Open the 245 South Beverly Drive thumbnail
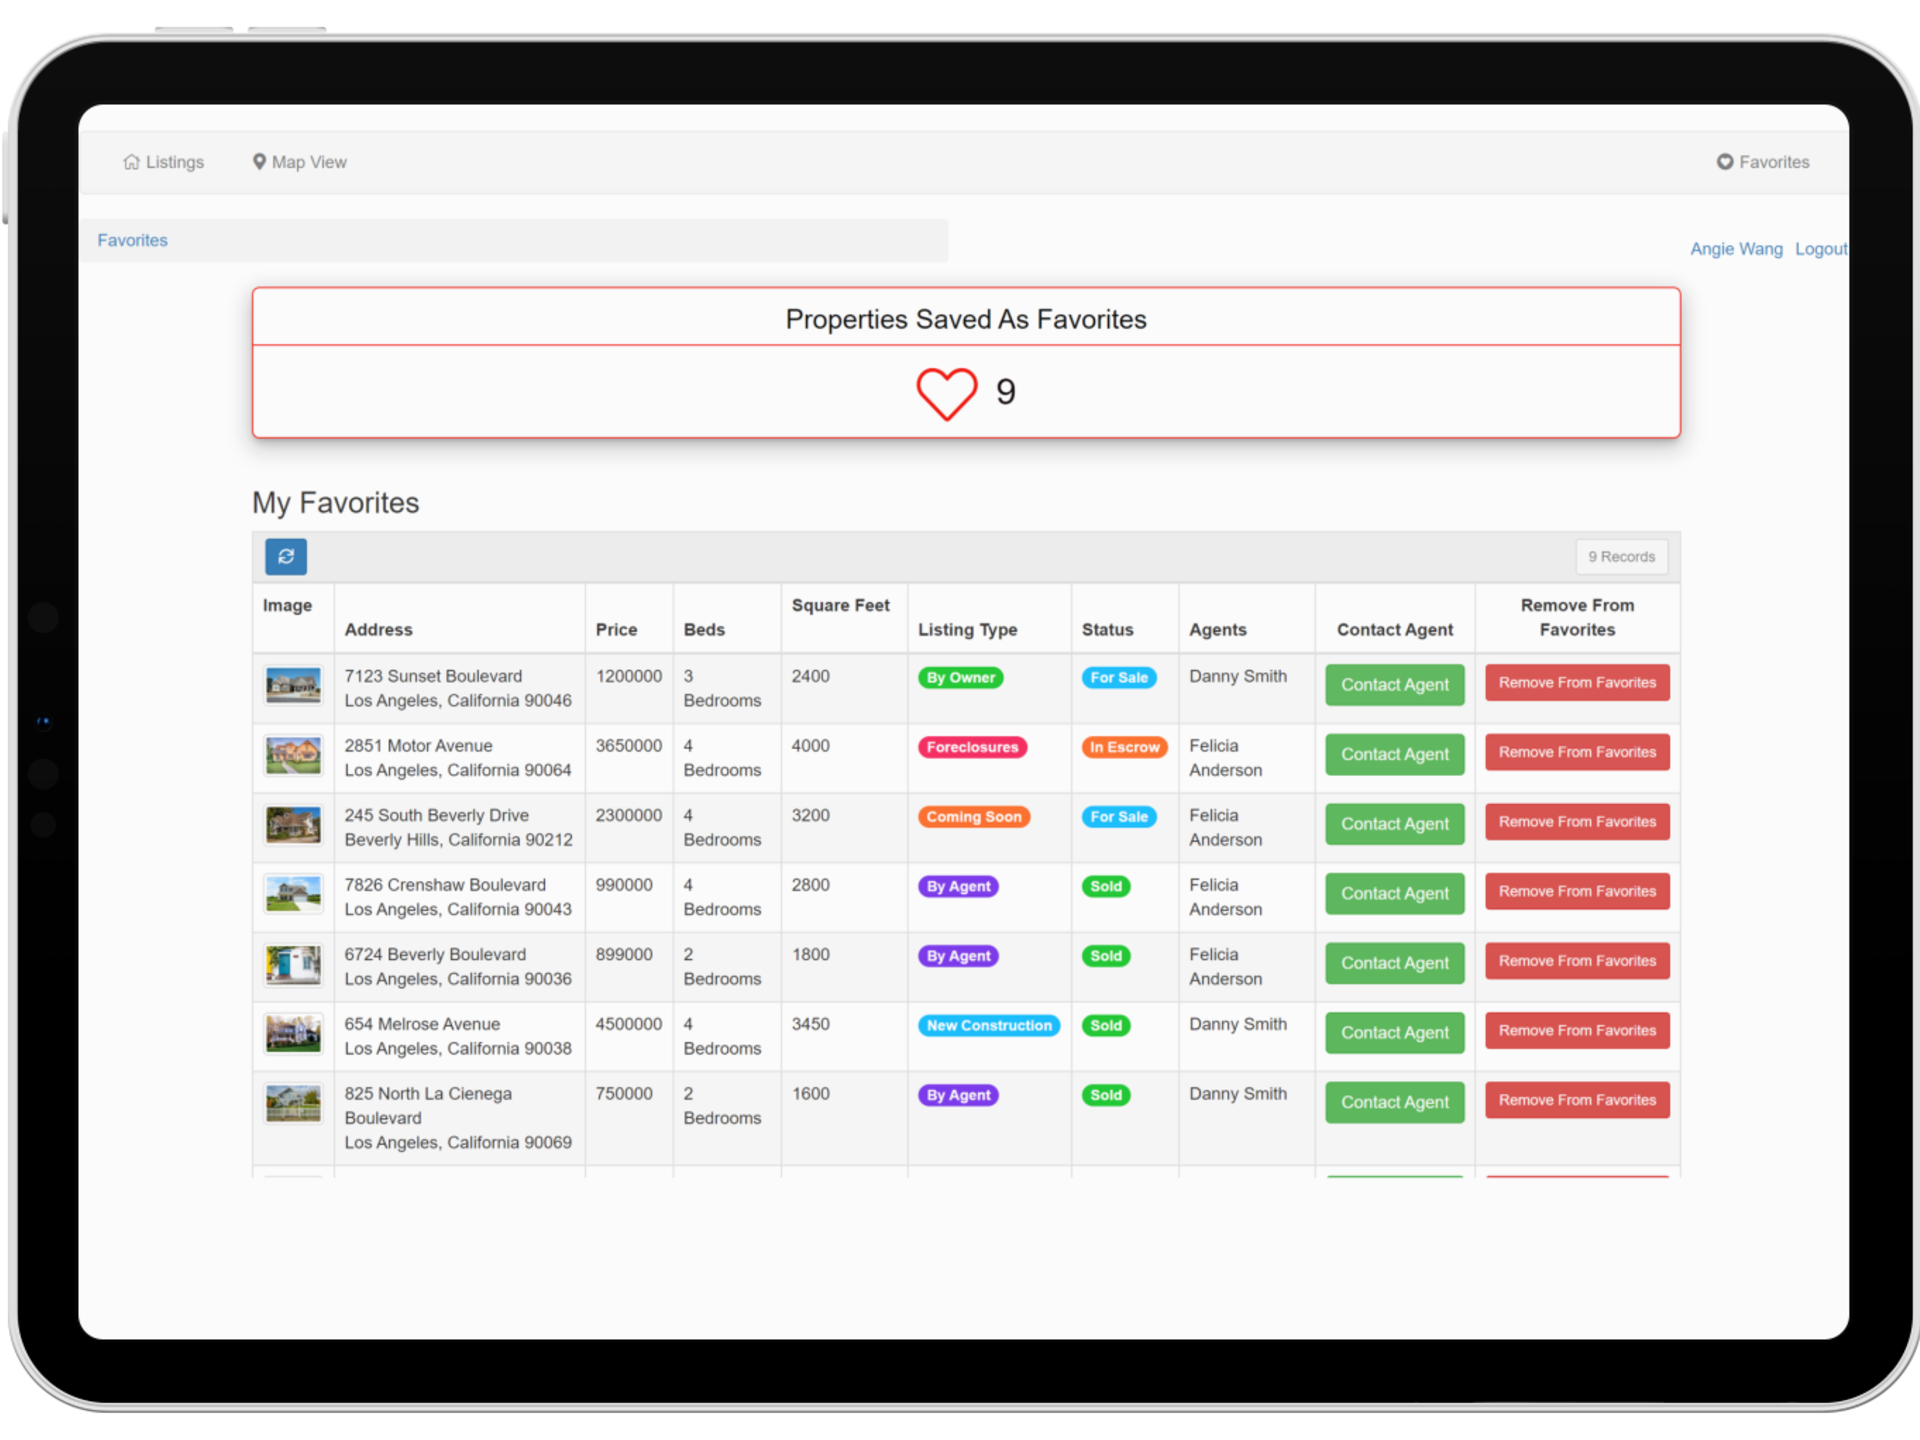Viewport: 1920px width, 1440px height. [x=293, y=825]
